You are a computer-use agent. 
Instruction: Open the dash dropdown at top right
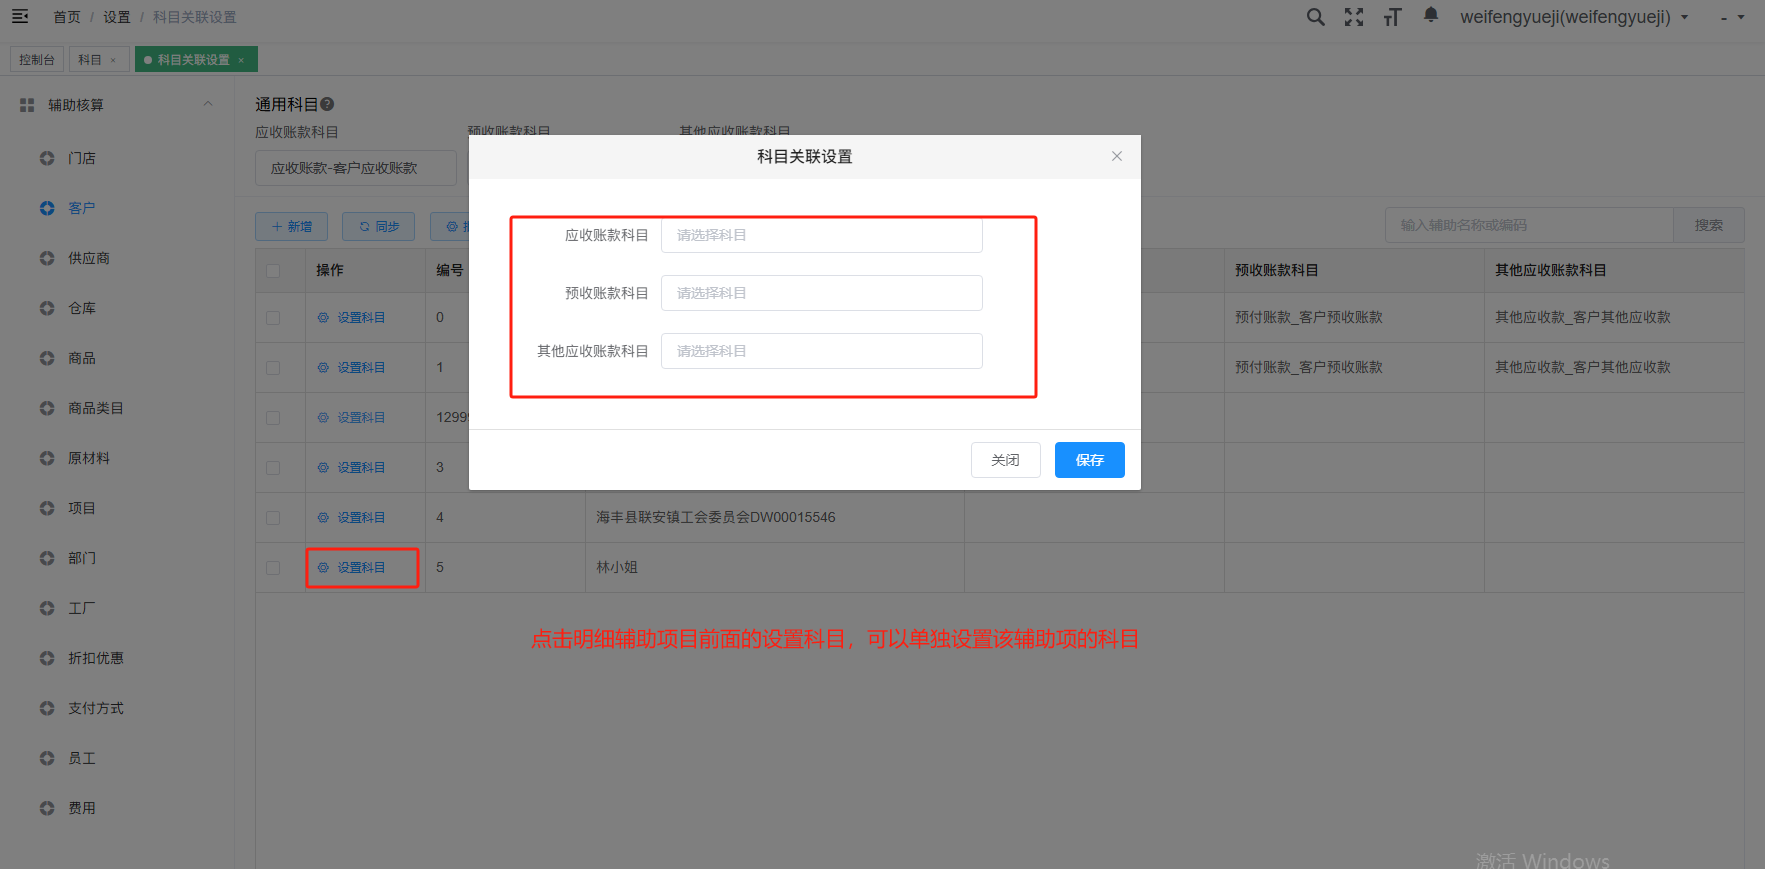tap(1732, 17)
